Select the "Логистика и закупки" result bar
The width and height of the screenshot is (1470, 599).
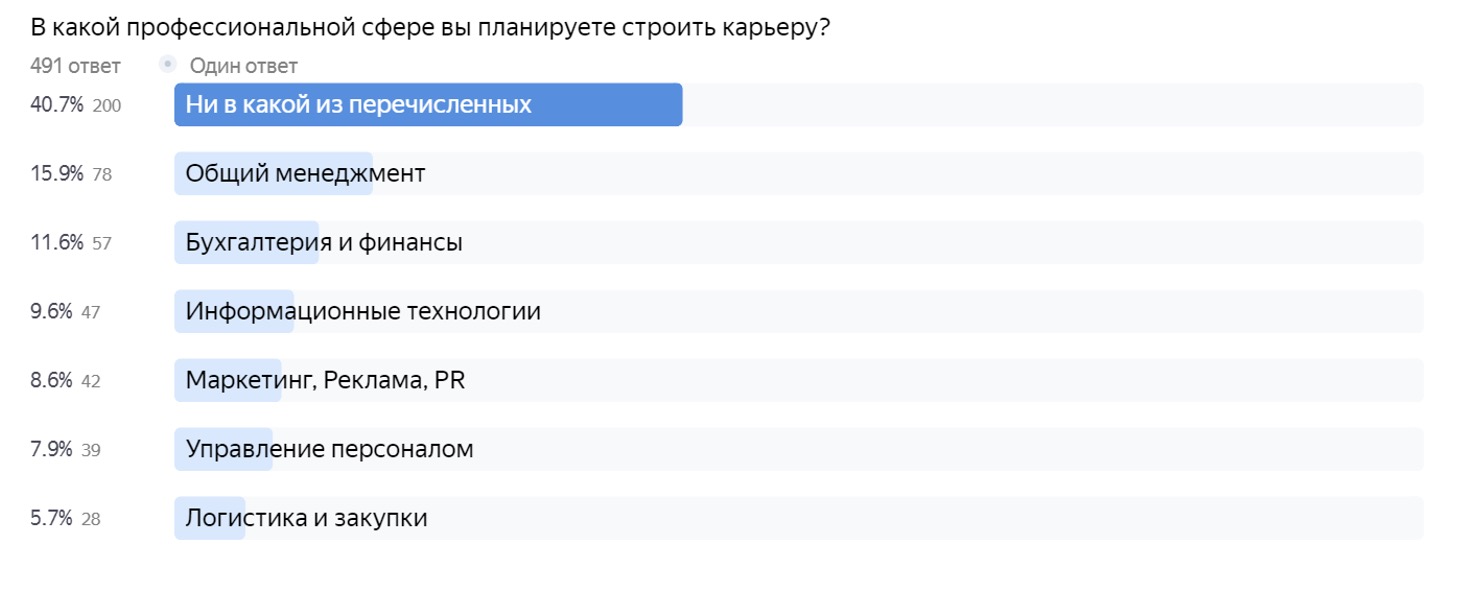click(x=799, y=519)
